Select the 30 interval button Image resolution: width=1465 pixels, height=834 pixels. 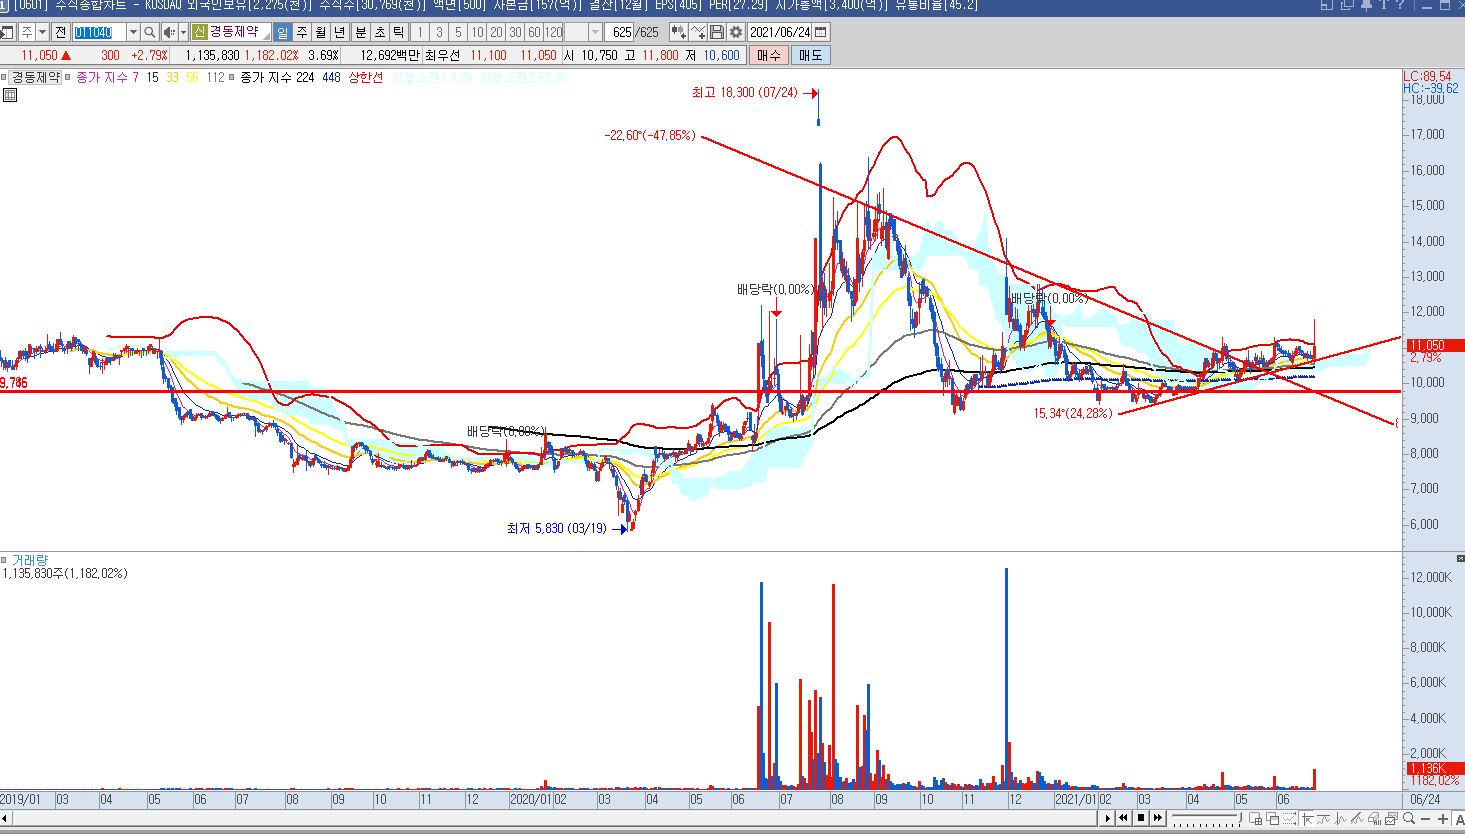pos(515,32)
